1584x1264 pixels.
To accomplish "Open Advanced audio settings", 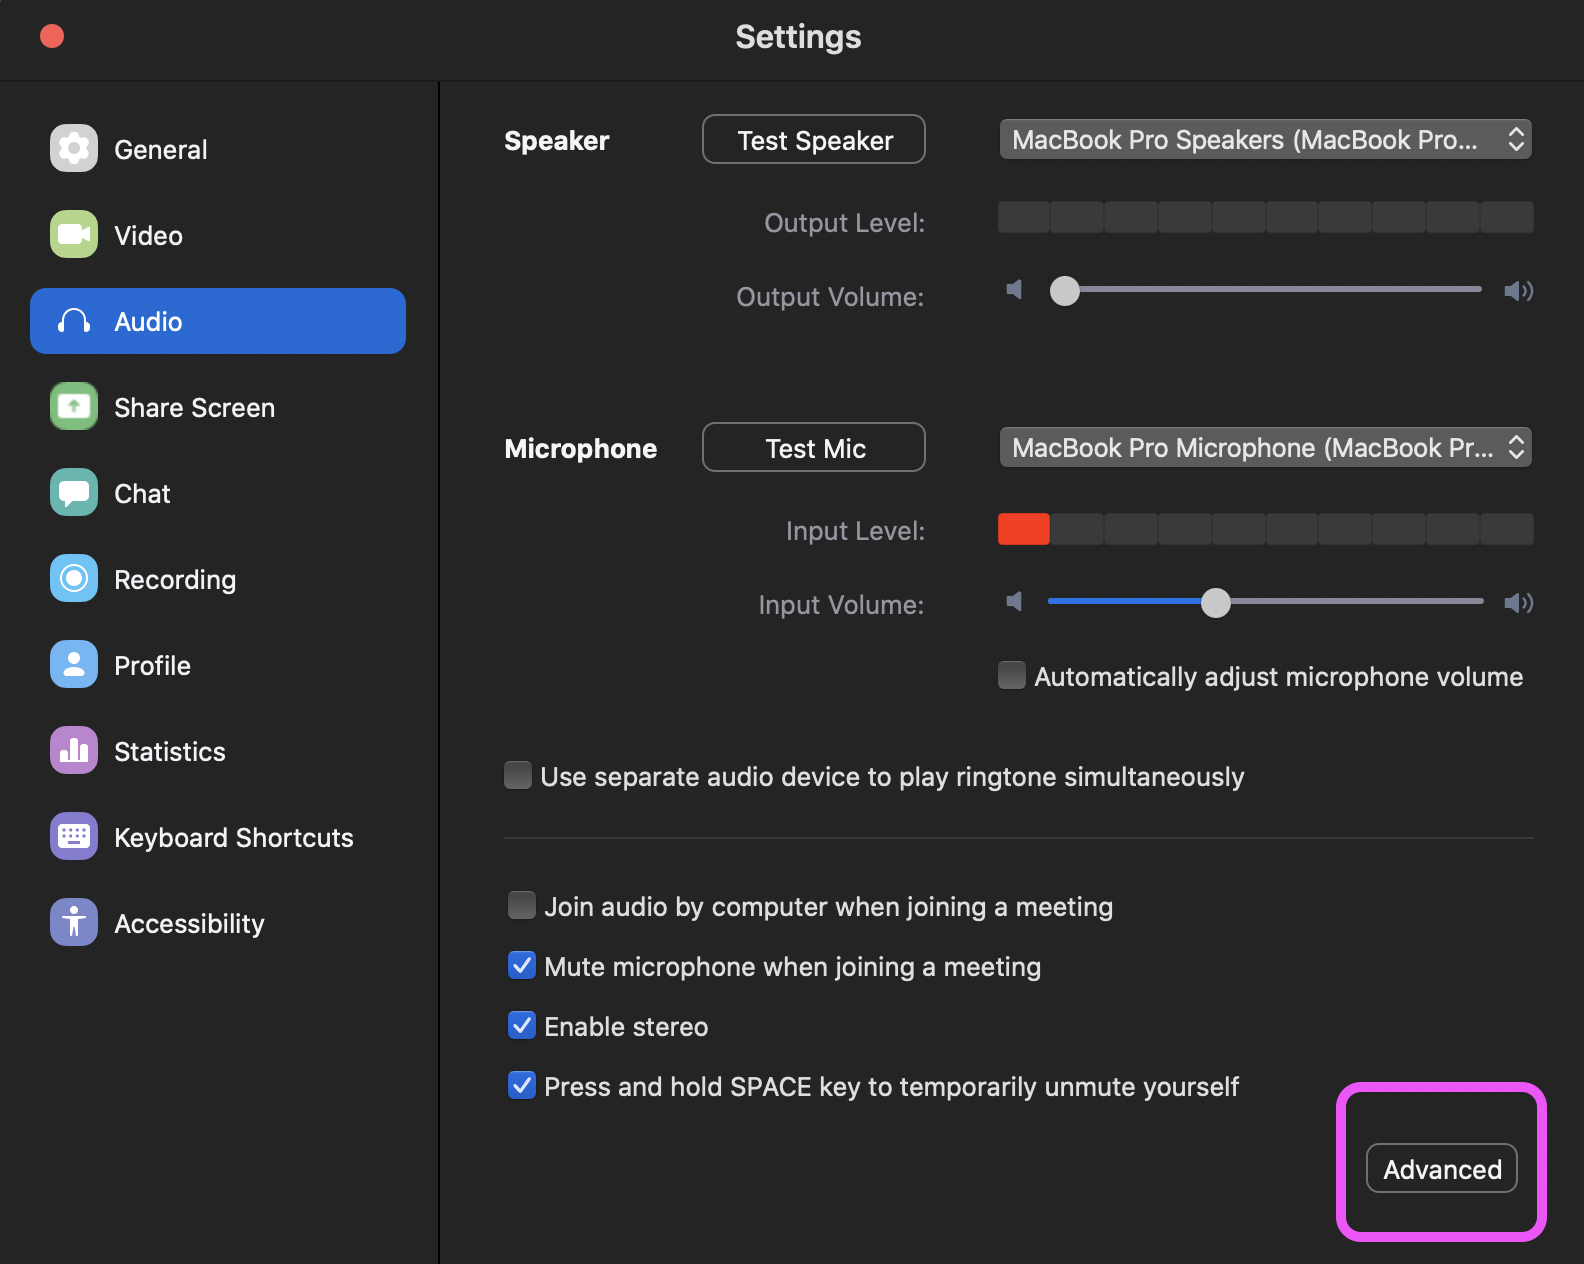I will click(x=1442, y=1168).
